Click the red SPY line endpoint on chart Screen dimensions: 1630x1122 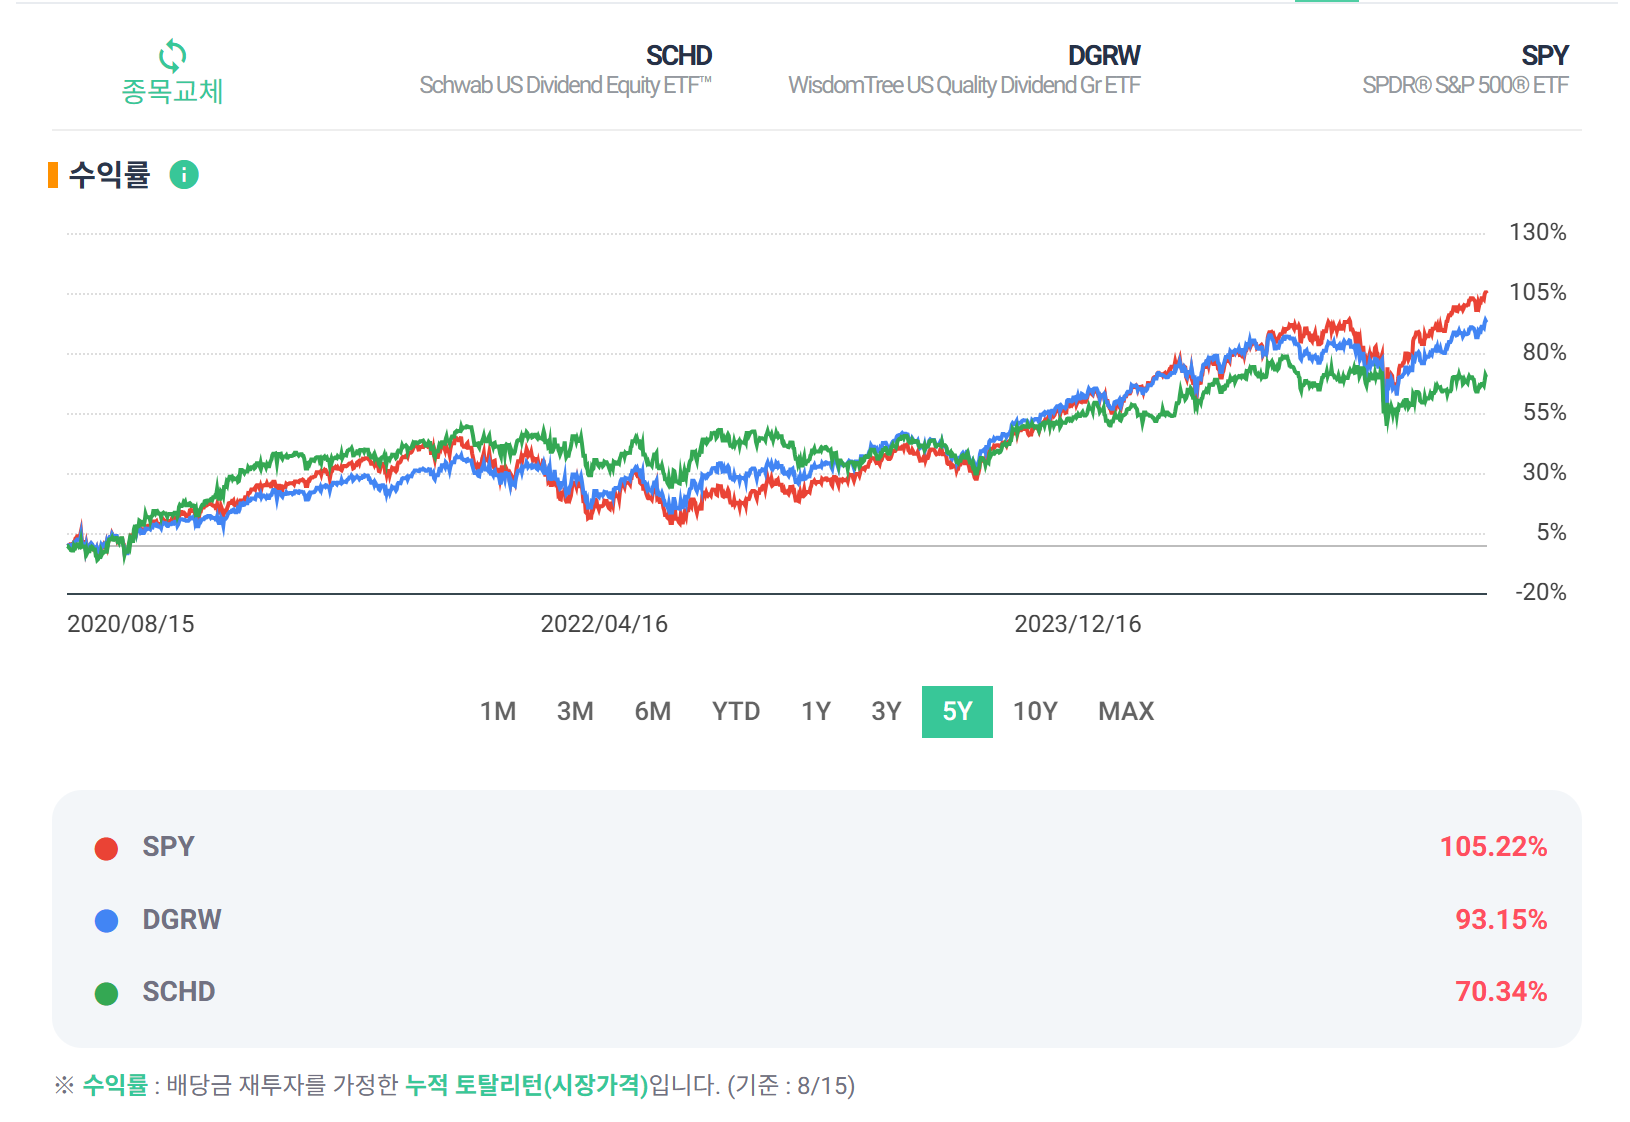(x=1485, y=293)
